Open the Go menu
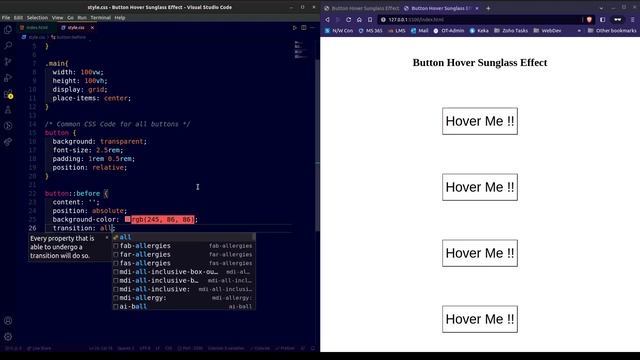 tap(70, 18)
